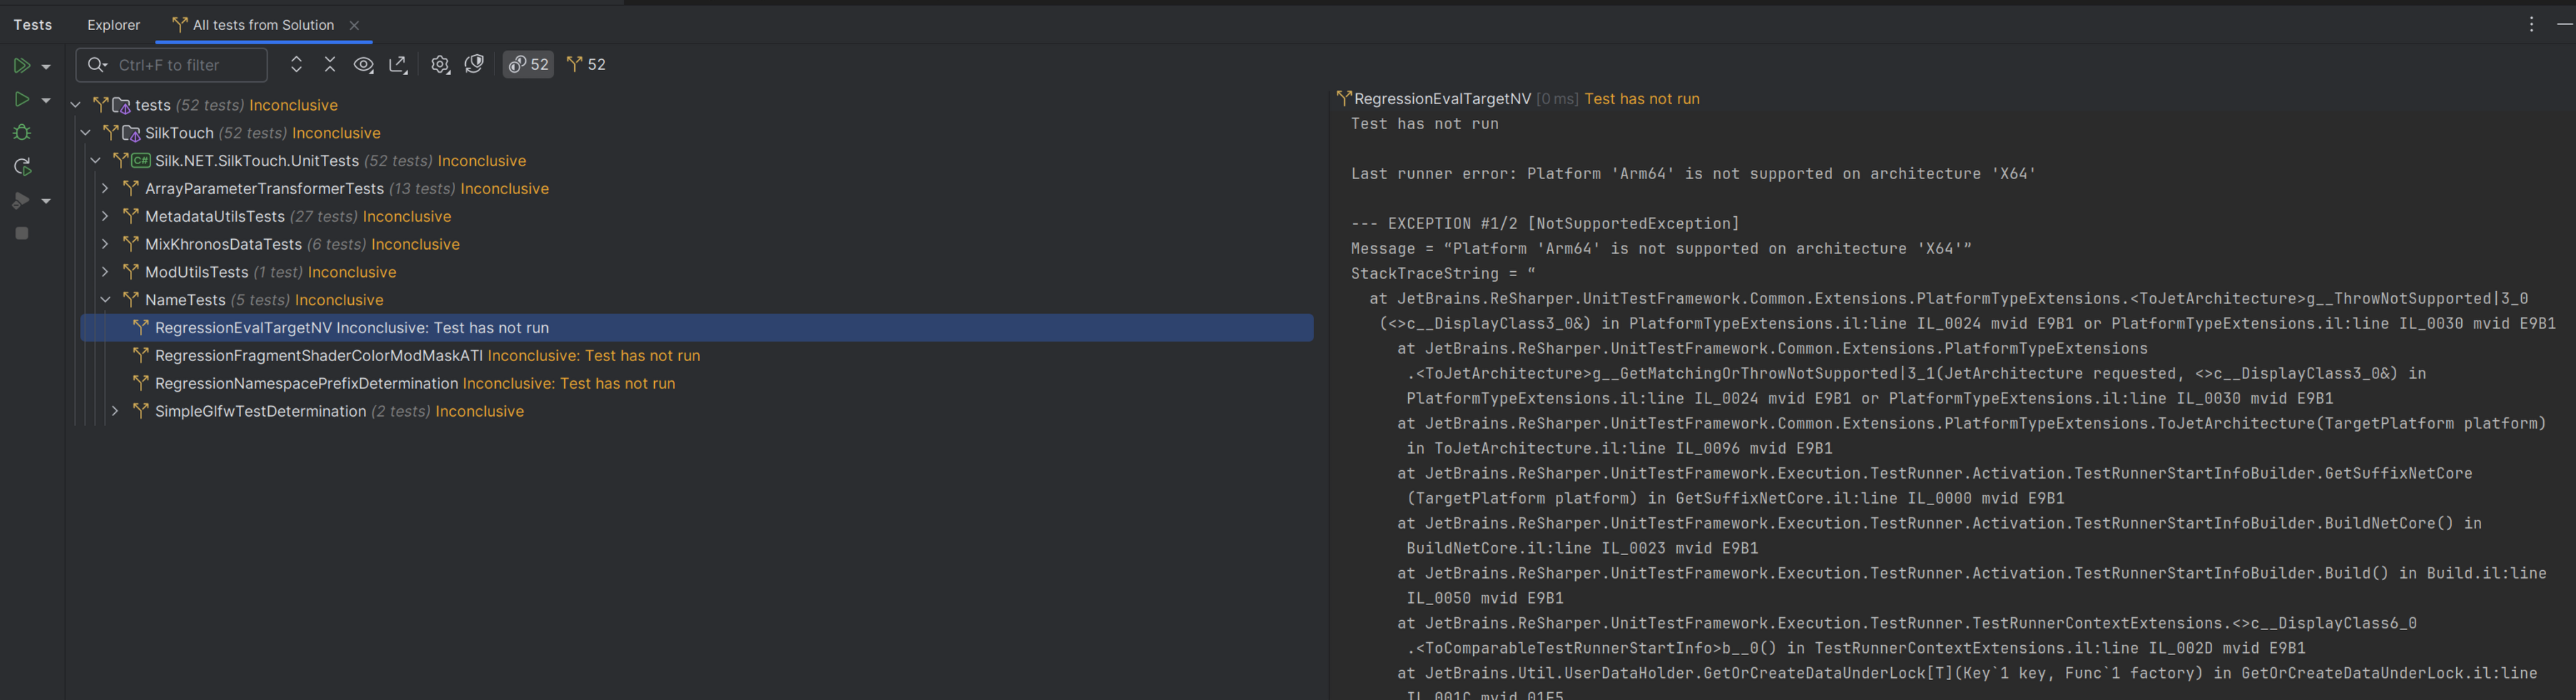
Task: Click the shield continuous testing icon
Action: (x=475, y=65)
